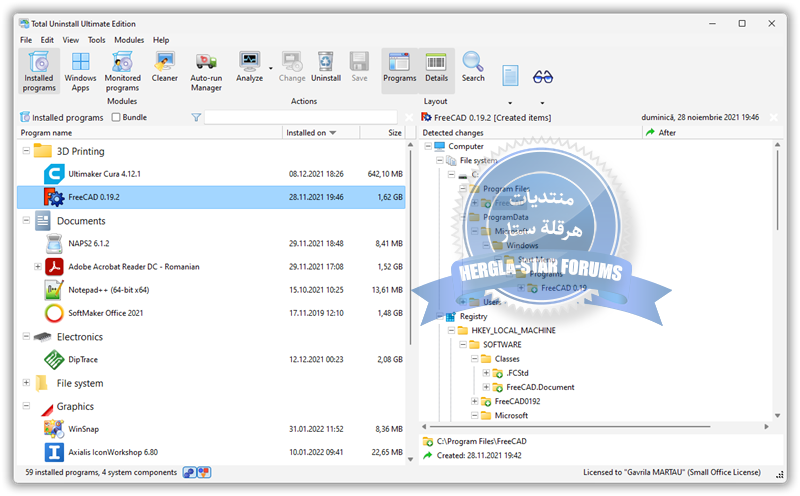This screenshot has width=800, height=496.
Task: Open the Installed programs module
Action: (39, 71)
